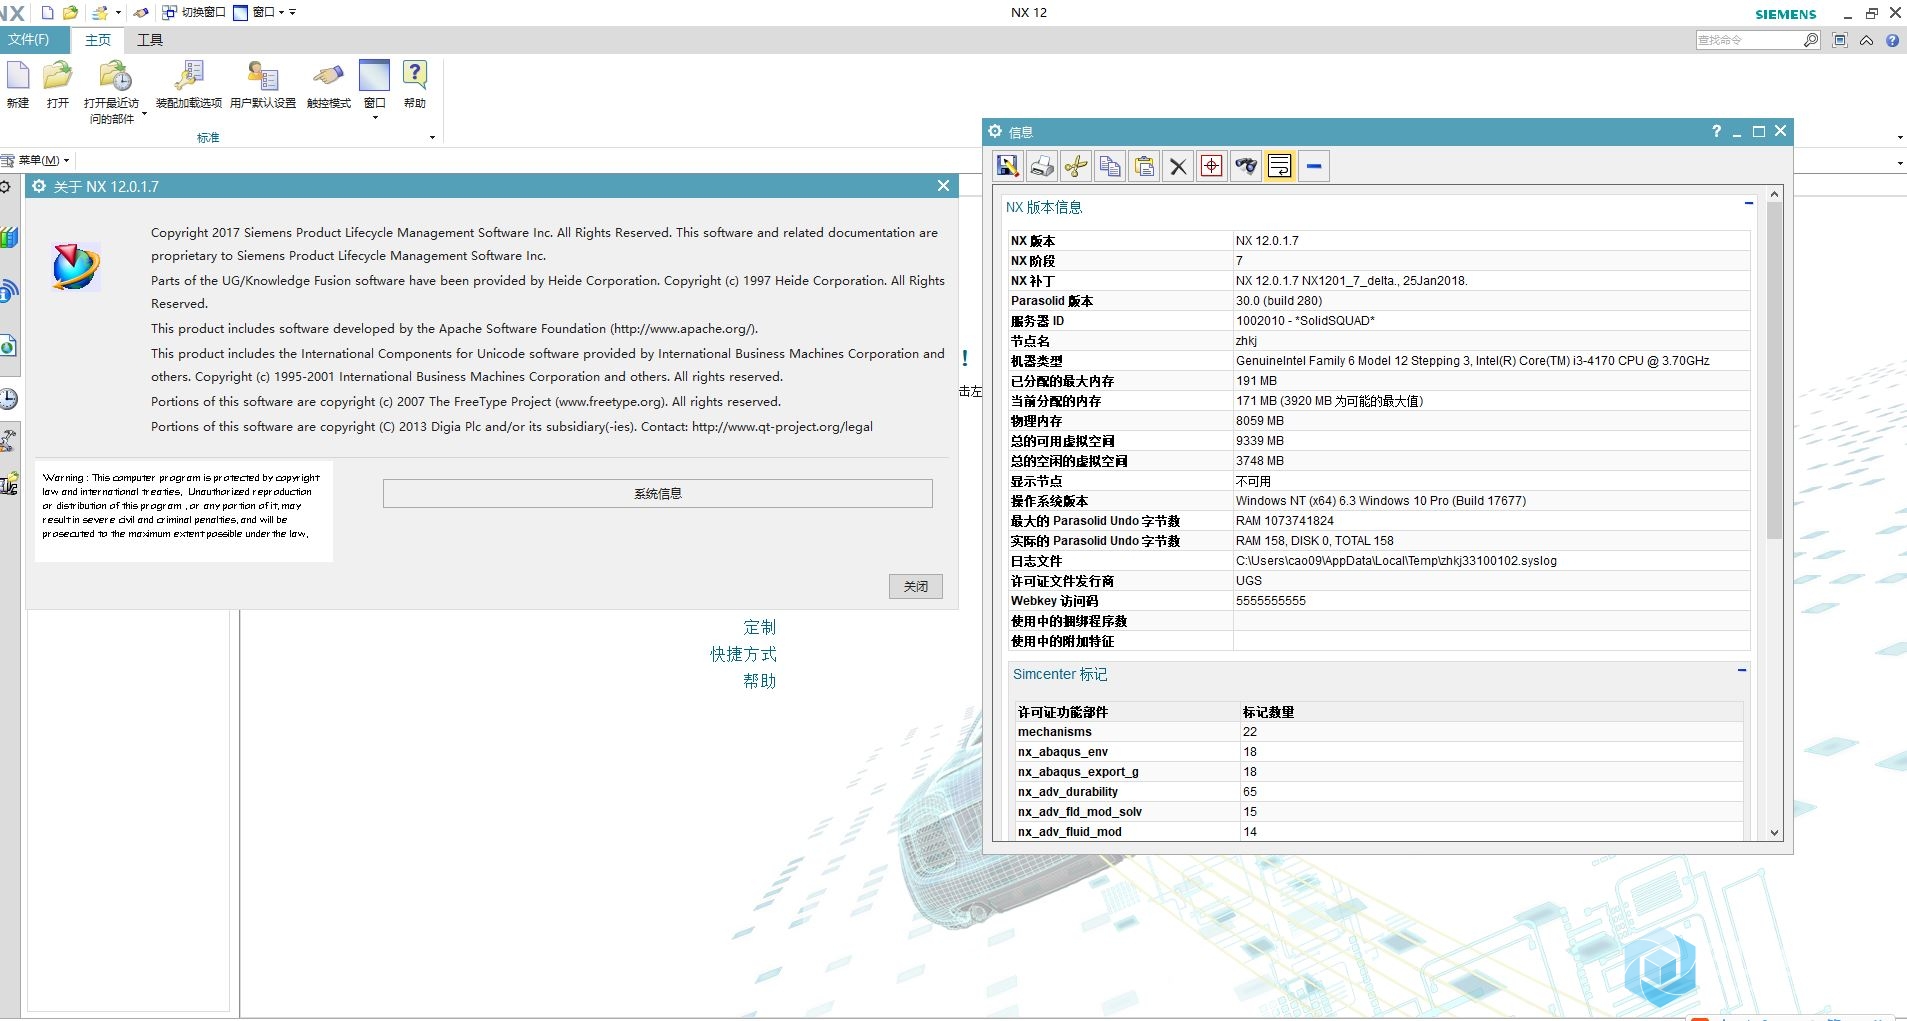Click quick-access recent parts star icon
Screen dimensions: 1907x1021
click(100, 12)
